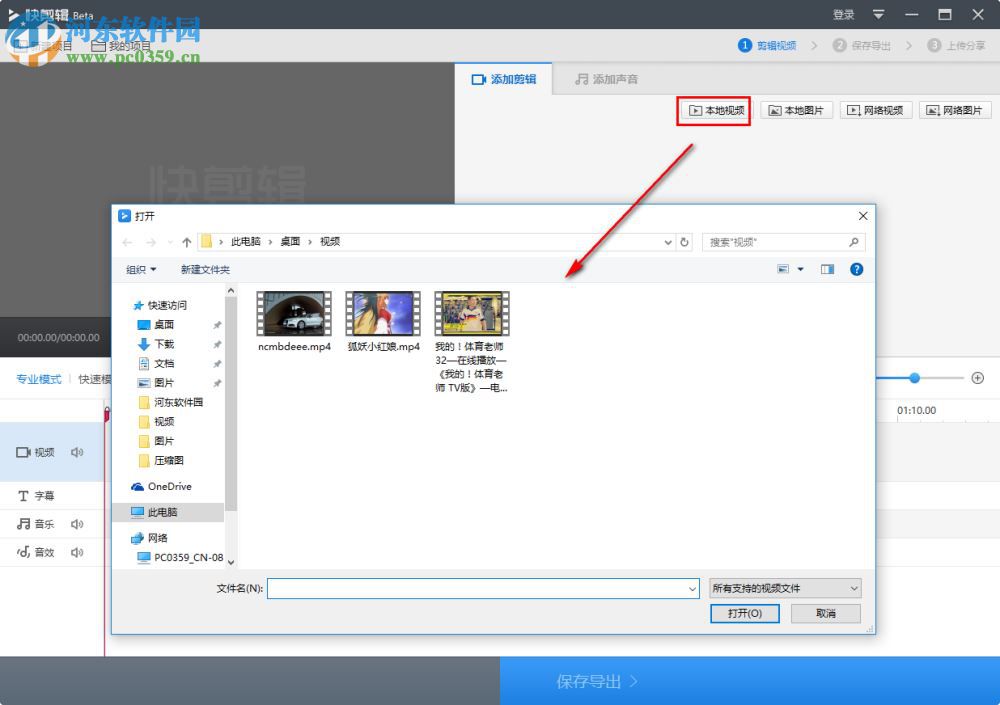Click the timeline zoom slider handle

coord(915,378)
